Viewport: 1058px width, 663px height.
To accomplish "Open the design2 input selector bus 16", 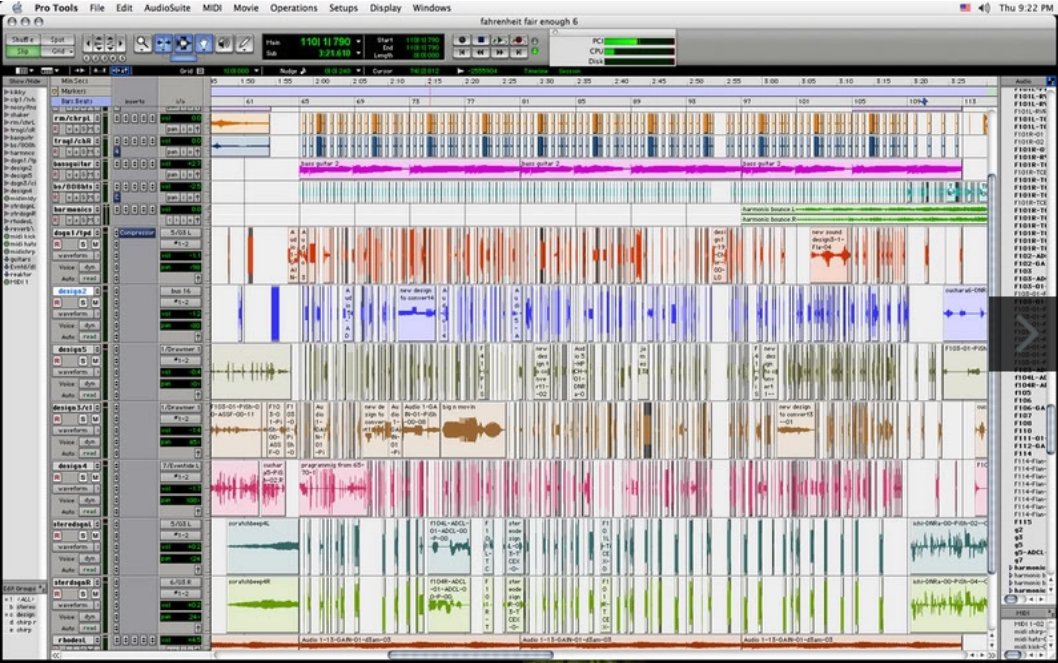I will pyautogui.click(x=180, y=291).
